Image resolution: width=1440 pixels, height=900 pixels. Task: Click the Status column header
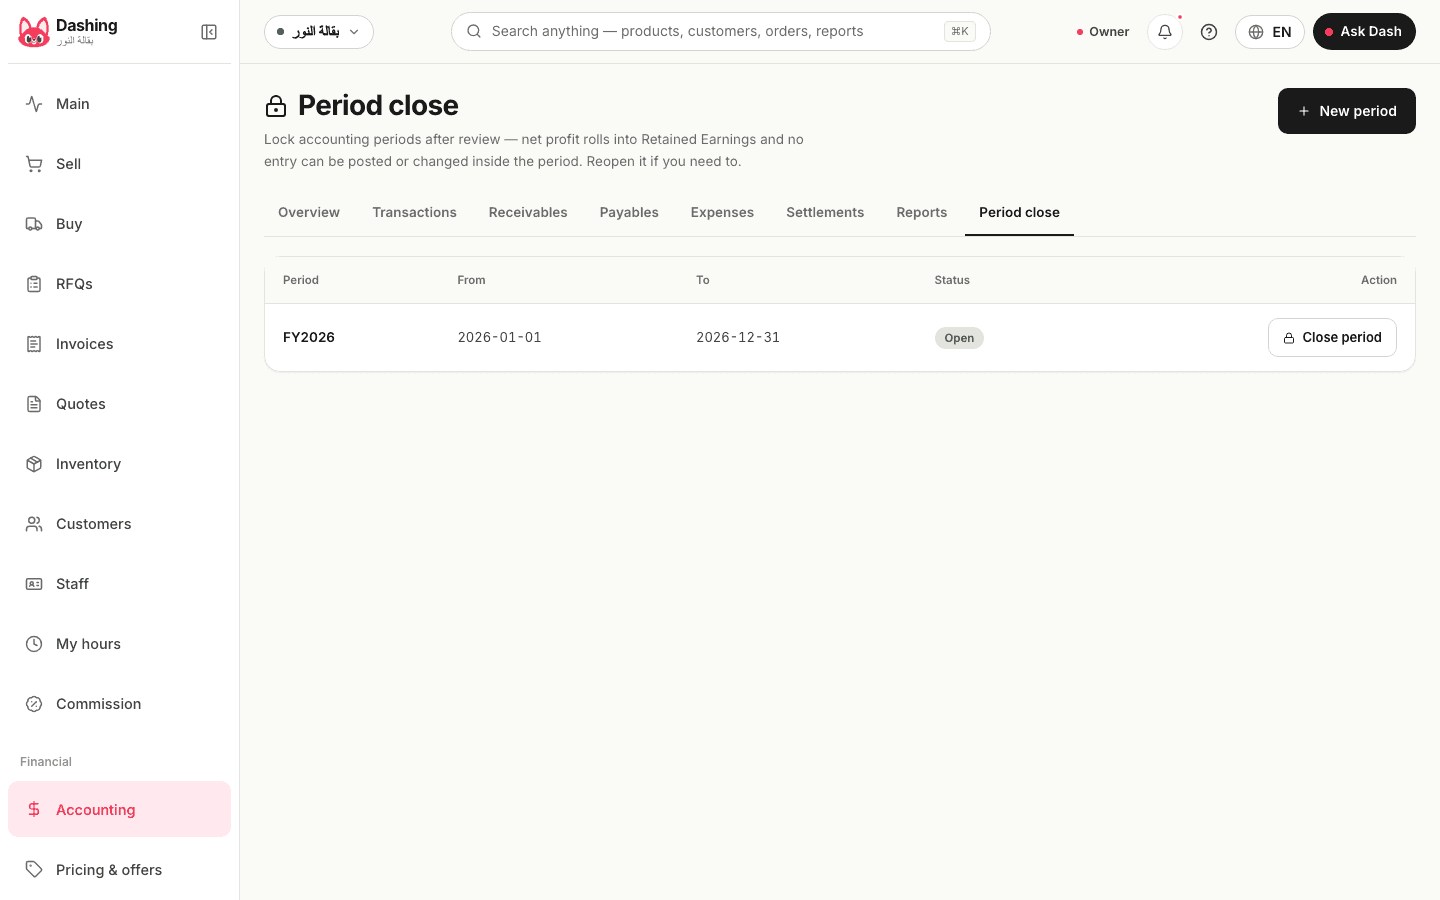(x=952, y=280)
